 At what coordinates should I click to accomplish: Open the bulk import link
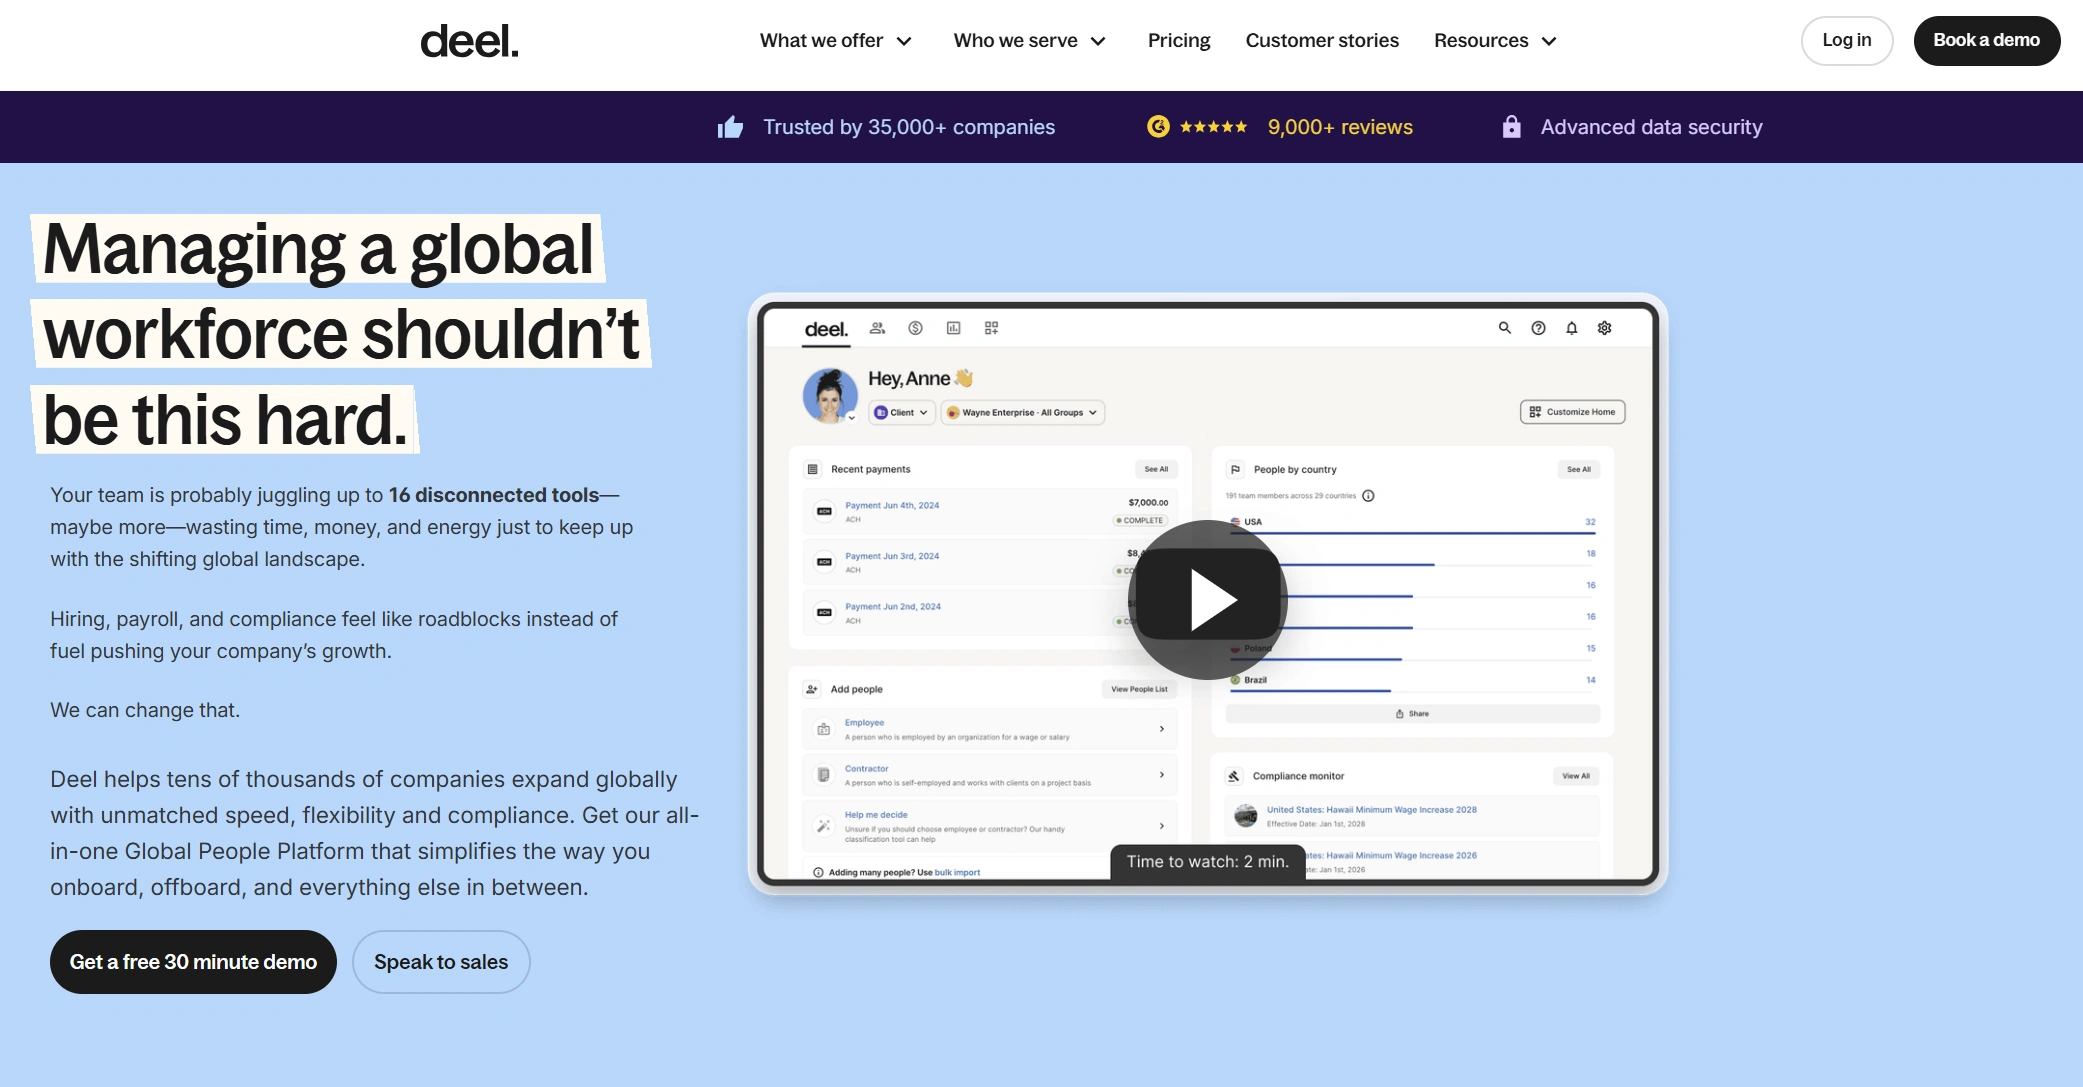956,871
